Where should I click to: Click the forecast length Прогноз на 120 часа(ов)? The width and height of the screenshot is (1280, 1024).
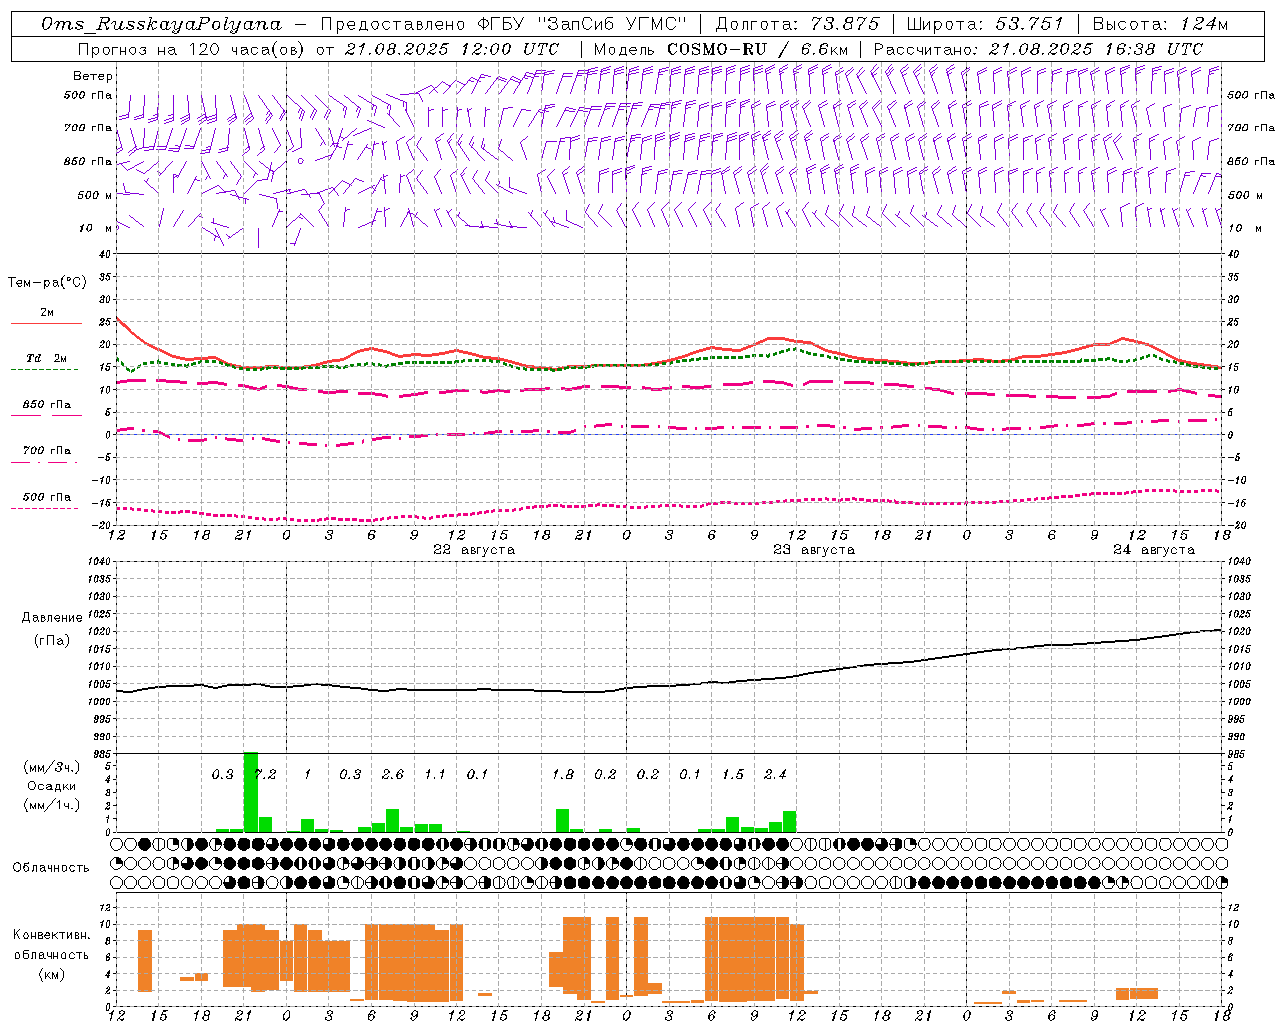pyautogui.click(x=193, y=49)
